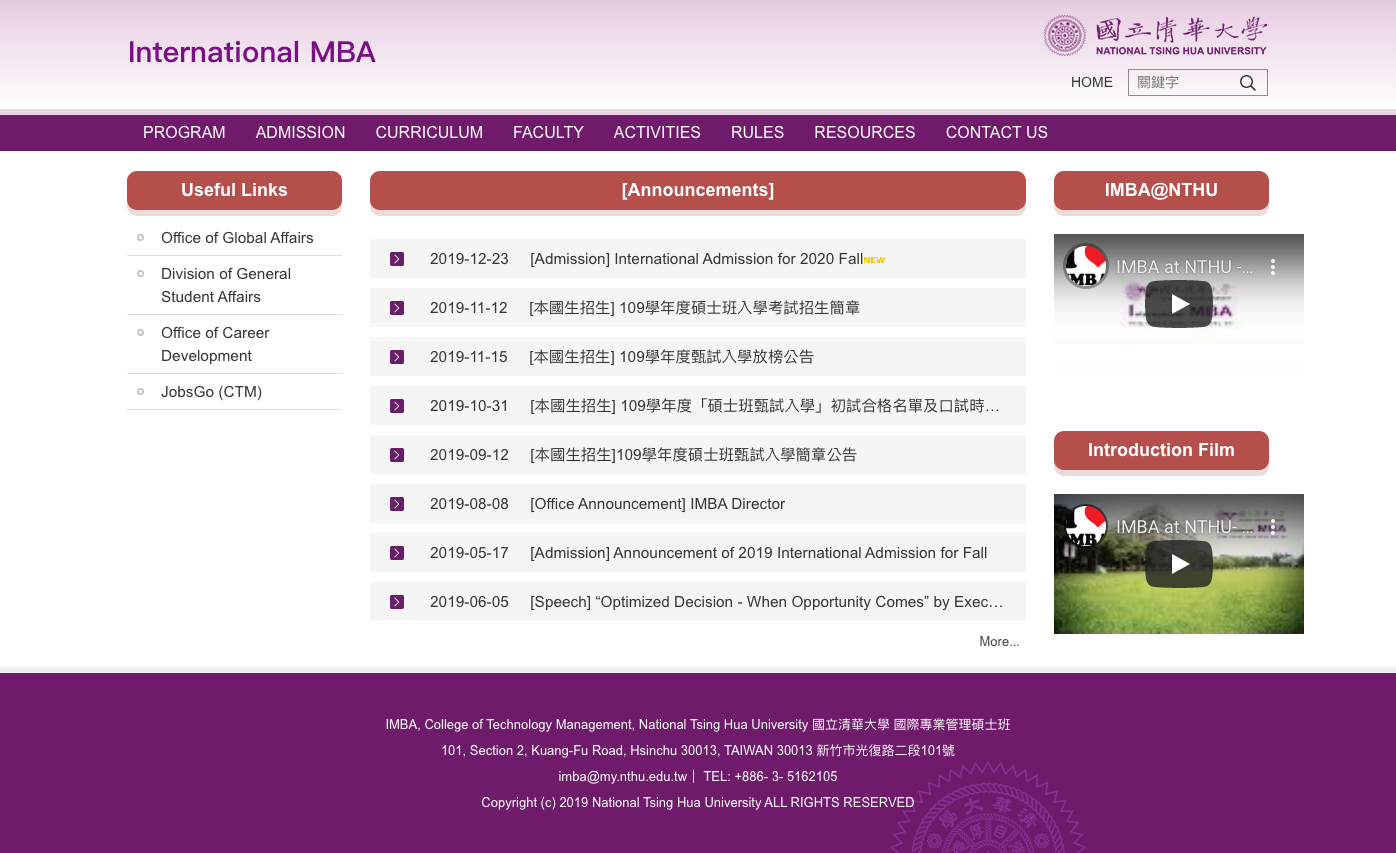This screenshot has width=1396, height=853.
Task: Click arrow icon beside 2019-06-05 announcement
Action: 397,602
